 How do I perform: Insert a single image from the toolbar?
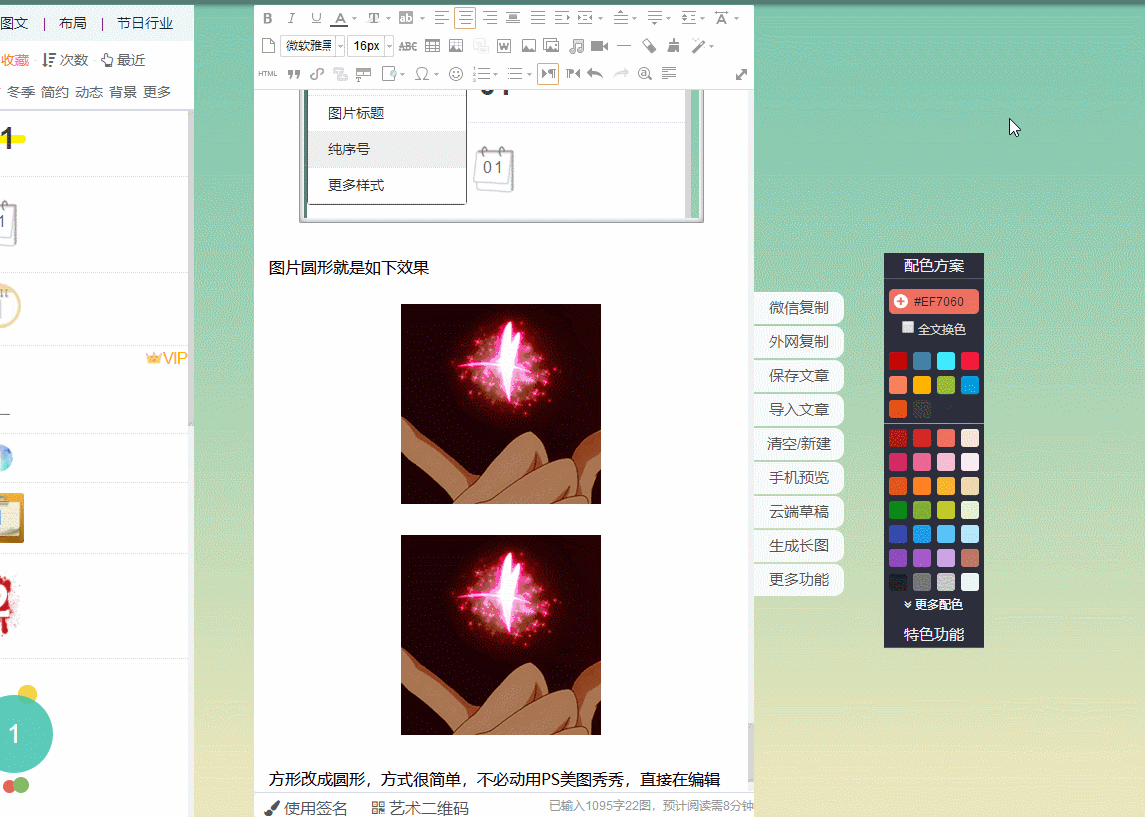click(528, 46)
